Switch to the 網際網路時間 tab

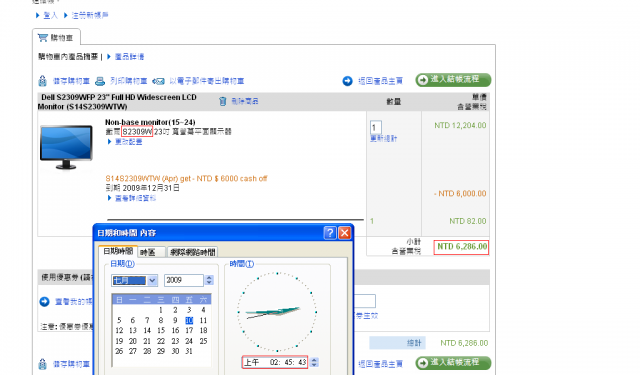(192, 252)
